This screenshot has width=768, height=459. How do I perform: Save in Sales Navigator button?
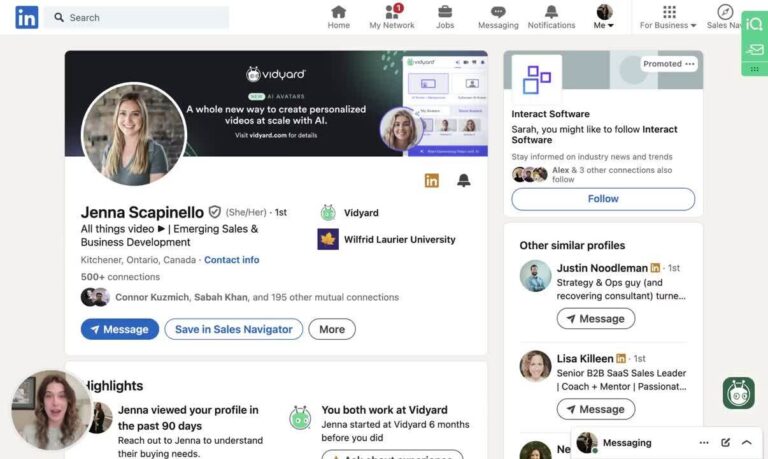[x=233, y=329]
